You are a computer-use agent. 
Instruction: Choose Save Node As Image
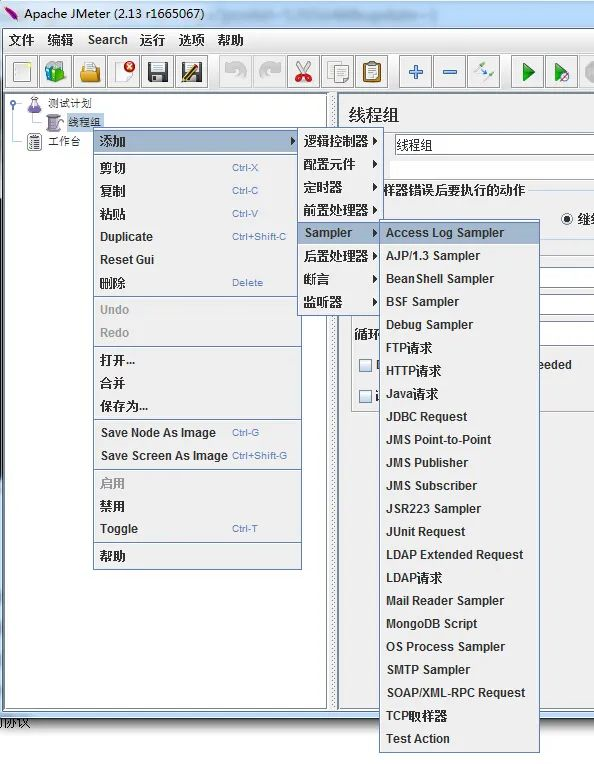[197, 433]
